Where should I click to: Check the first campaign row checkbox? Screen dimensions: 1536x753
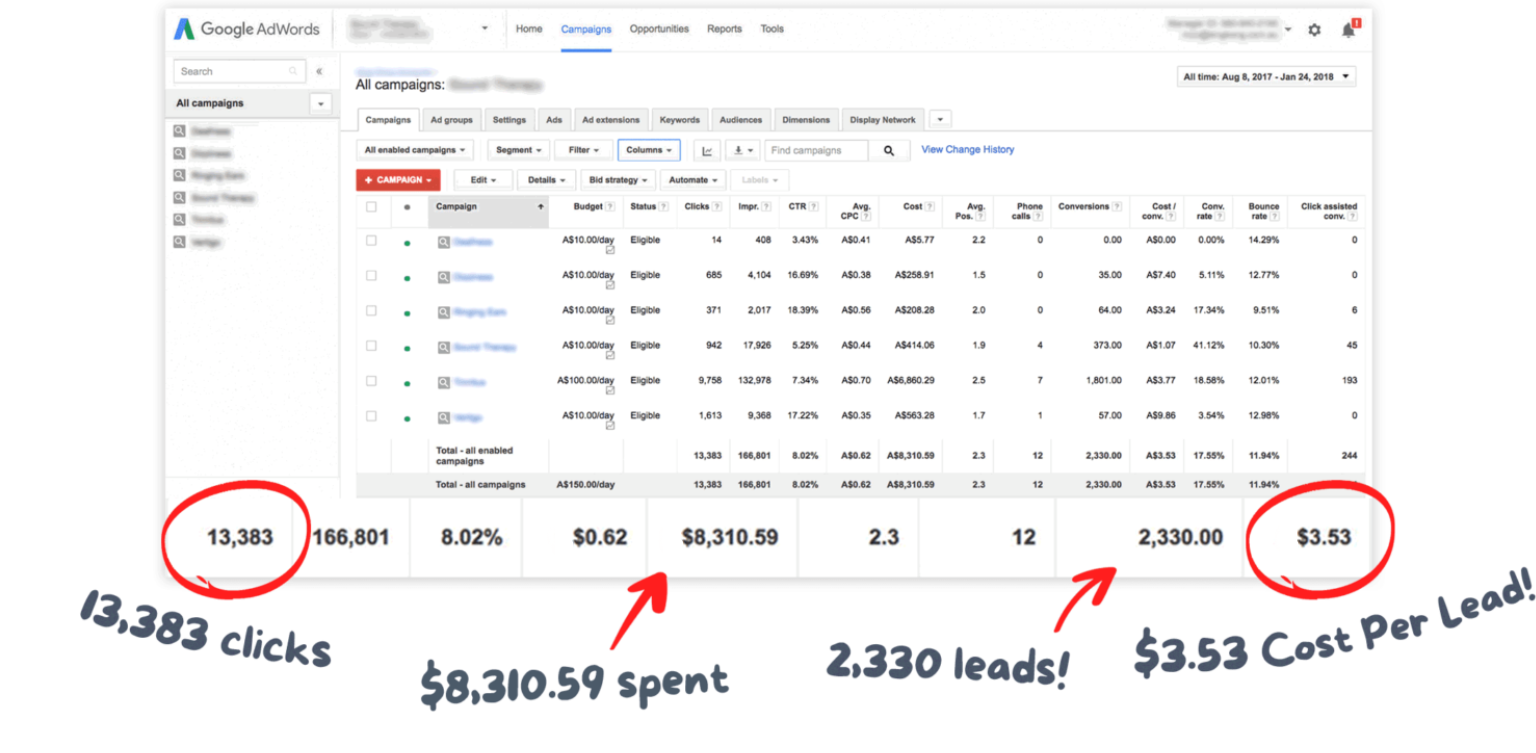[x=371, y=242]
